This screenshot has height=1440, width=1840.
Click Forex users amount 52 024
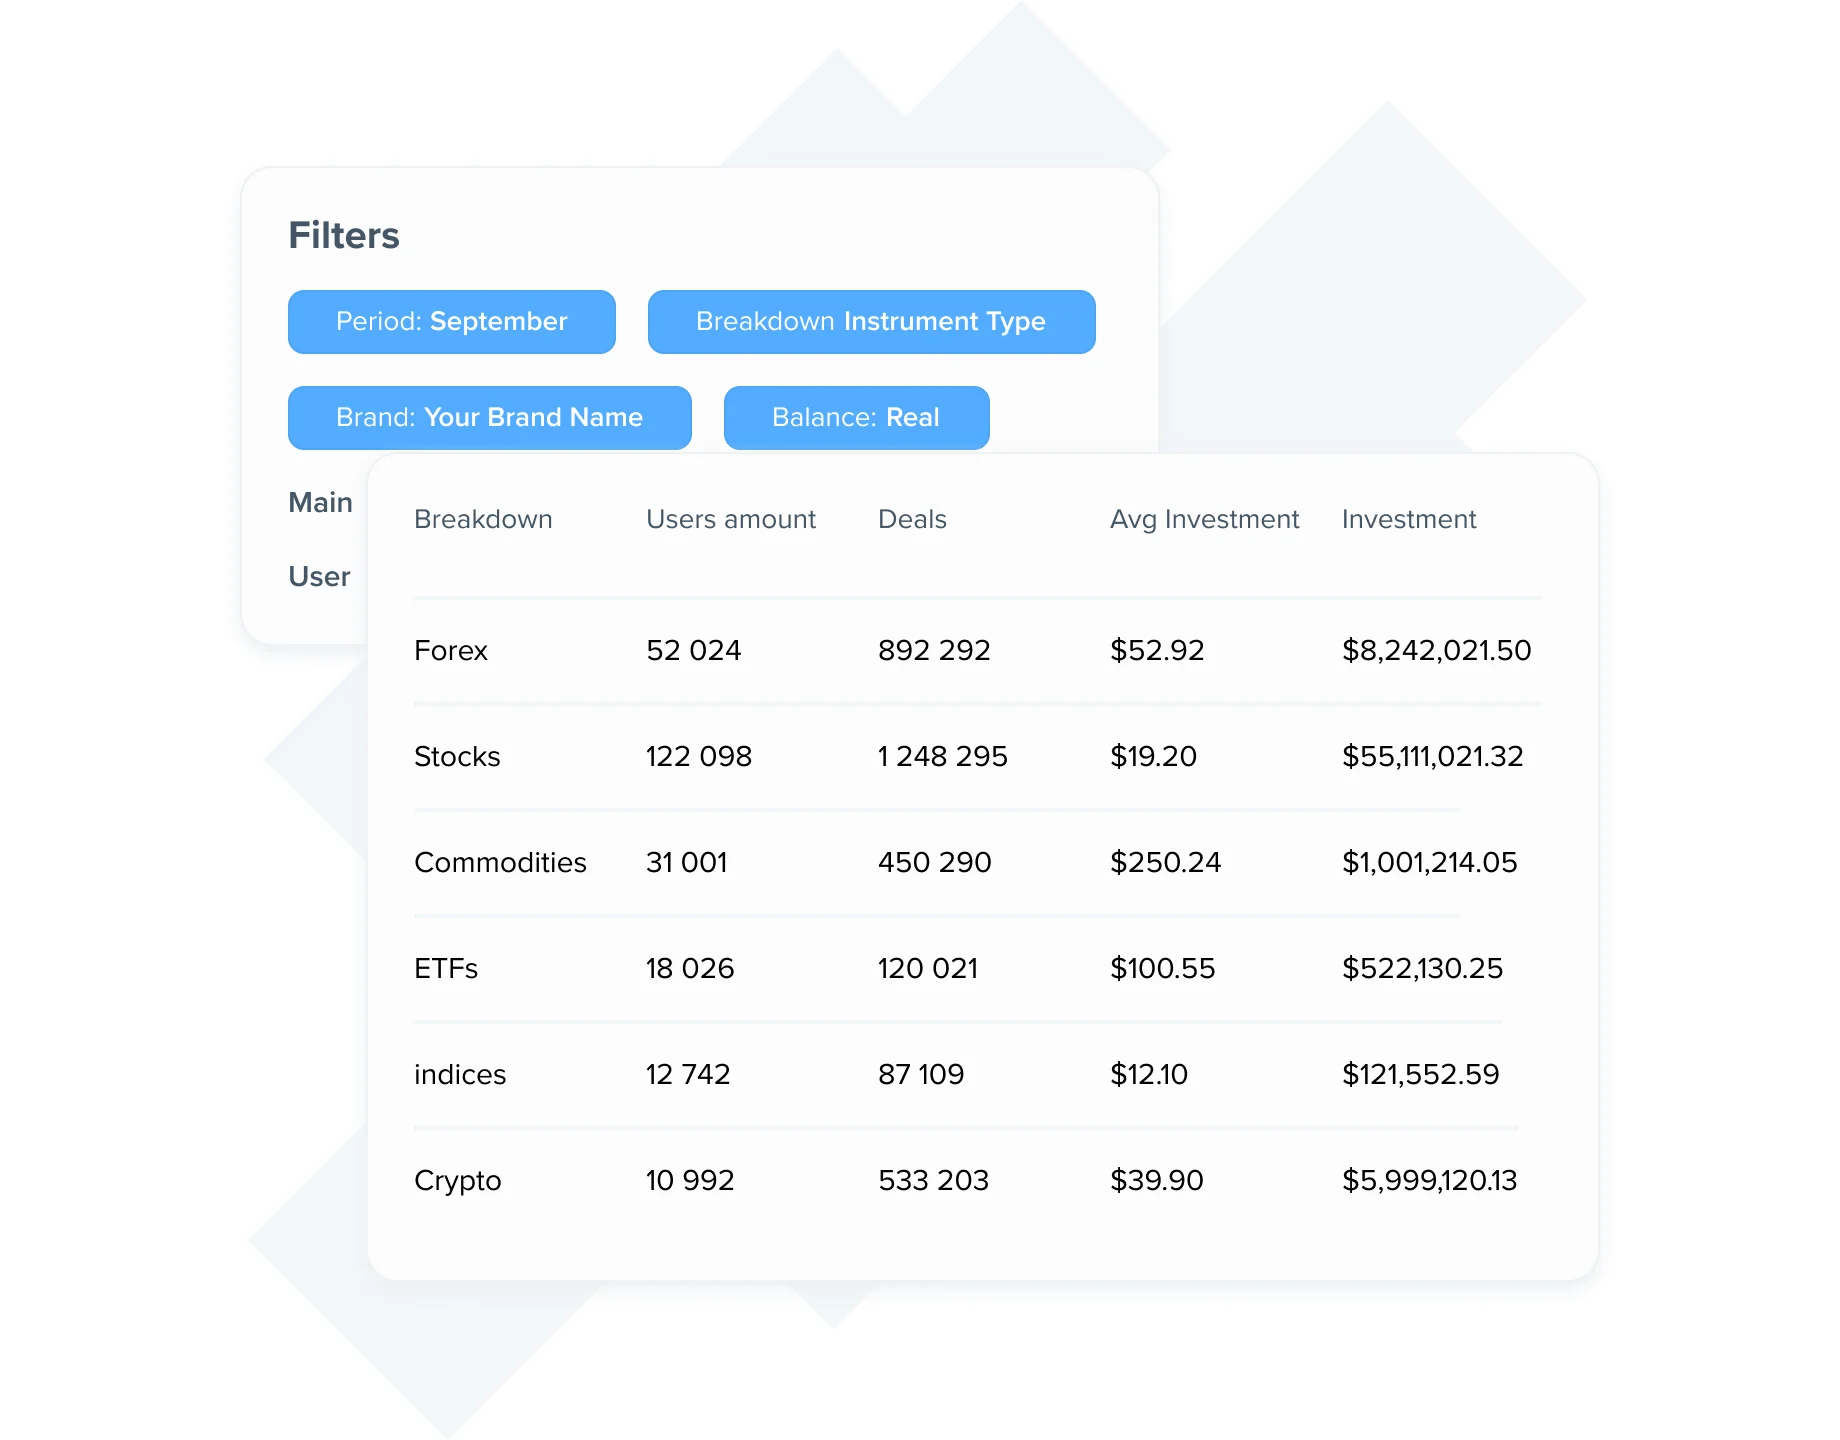(694, 650)
